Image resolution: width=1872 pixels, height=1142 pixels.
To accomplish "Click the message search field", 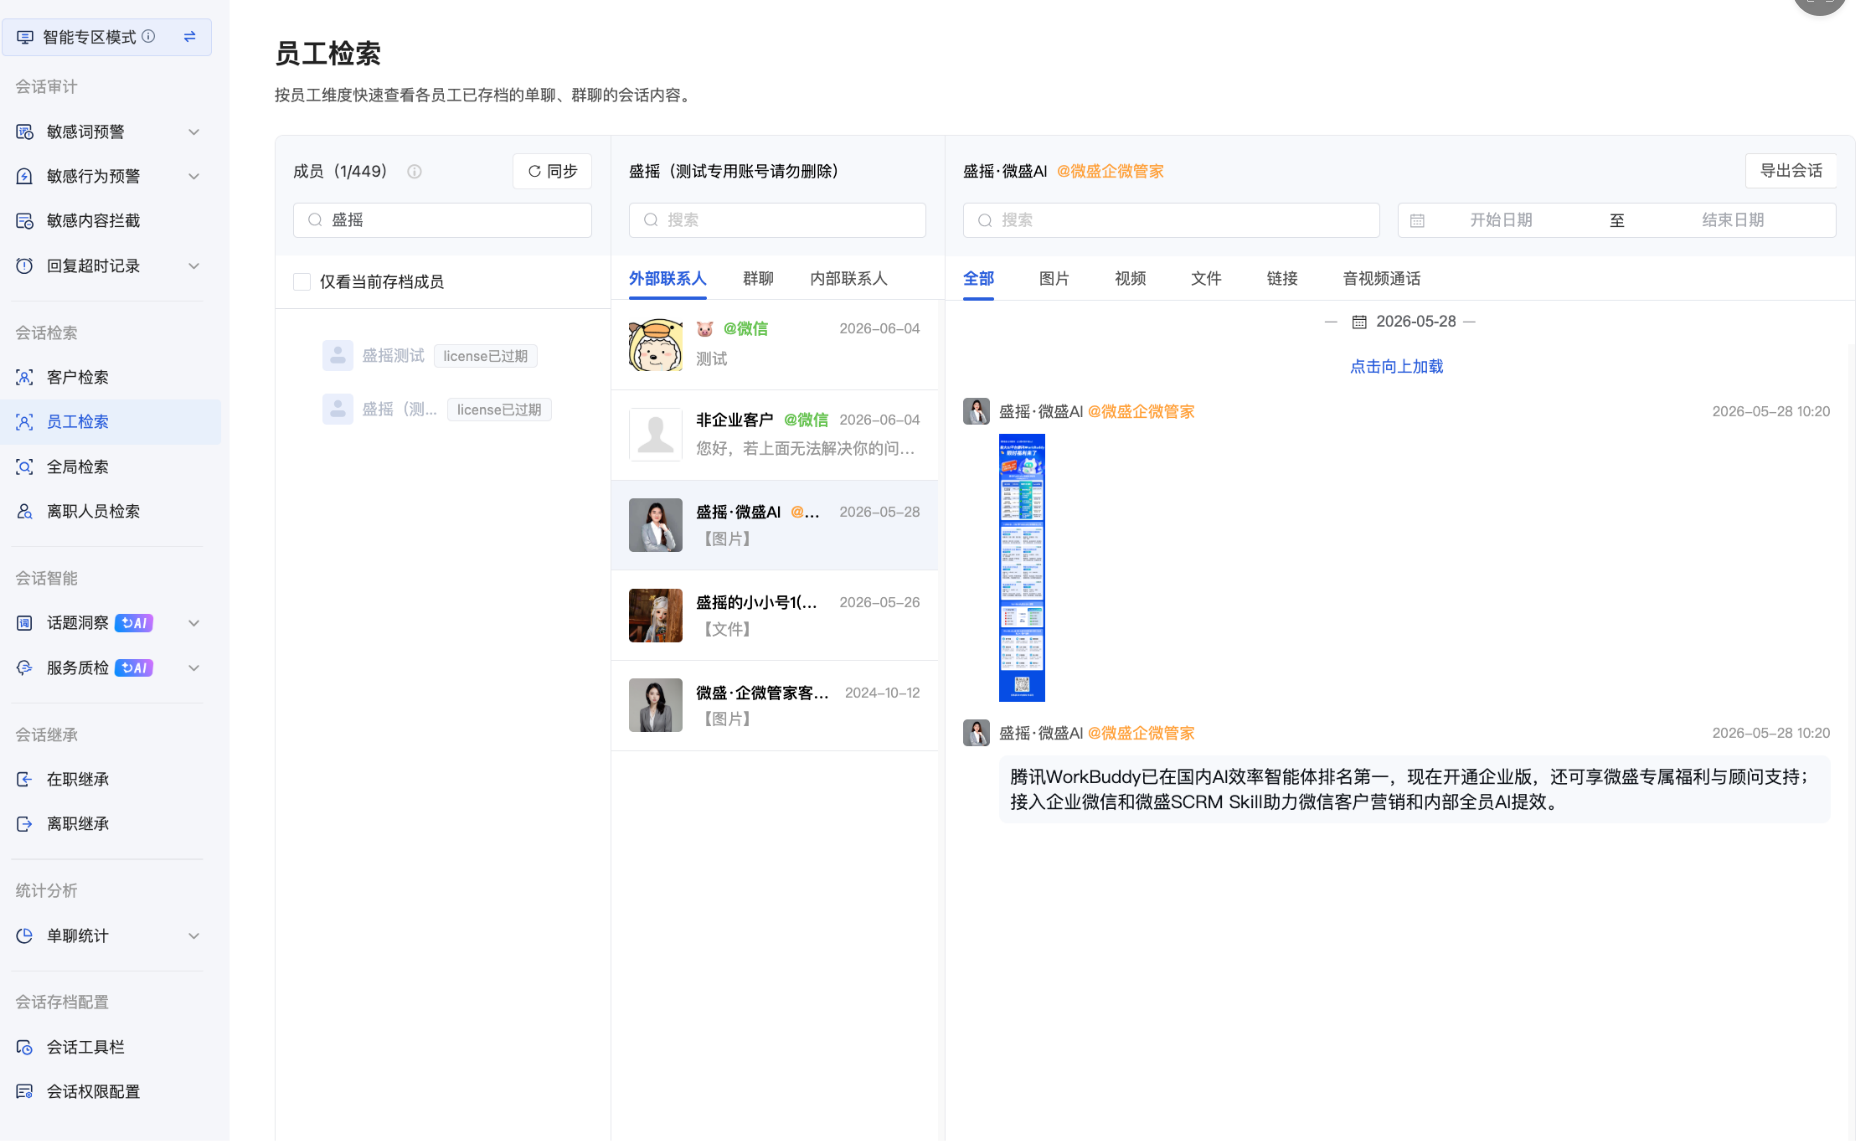I will [1171, 220].
